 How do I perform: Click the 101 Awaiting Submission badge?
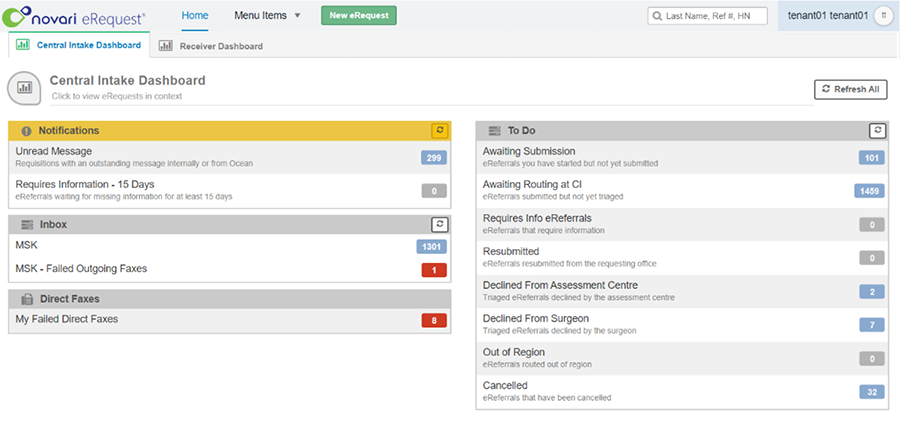coord(872,158)
